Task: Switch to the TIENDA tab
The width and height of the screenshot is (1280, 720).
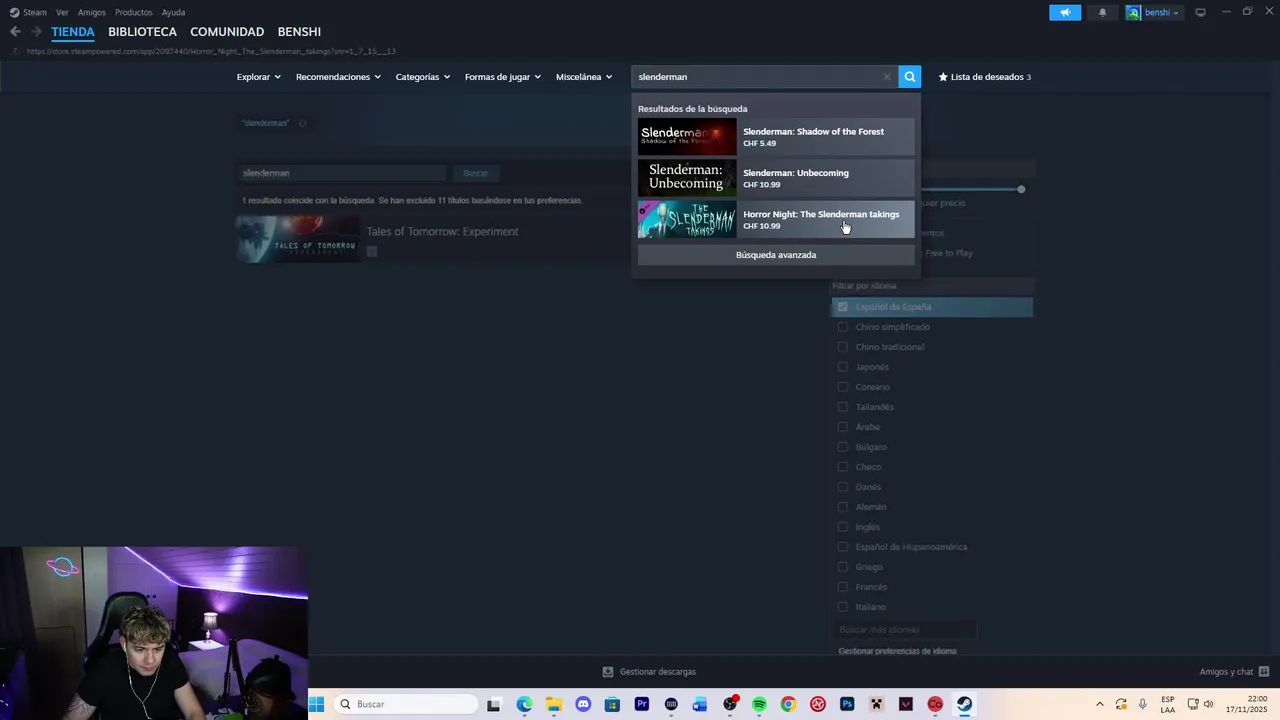Action: pos(73,32)
